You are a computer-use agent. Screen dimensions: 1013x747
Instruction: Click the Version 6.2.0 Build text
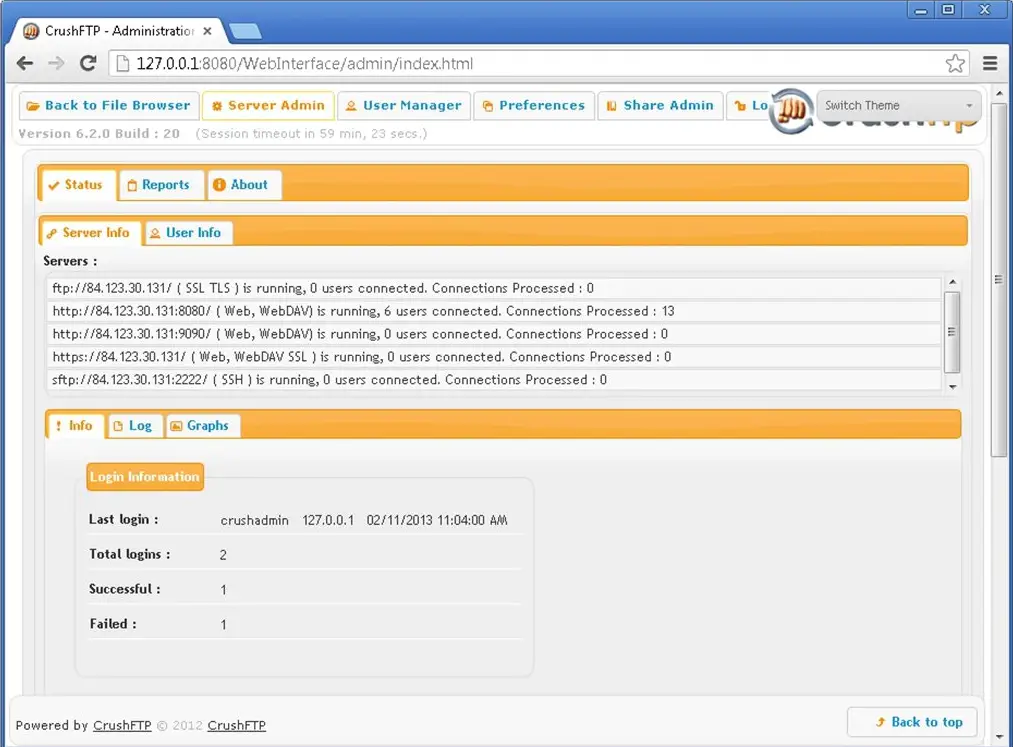point(99,134)
